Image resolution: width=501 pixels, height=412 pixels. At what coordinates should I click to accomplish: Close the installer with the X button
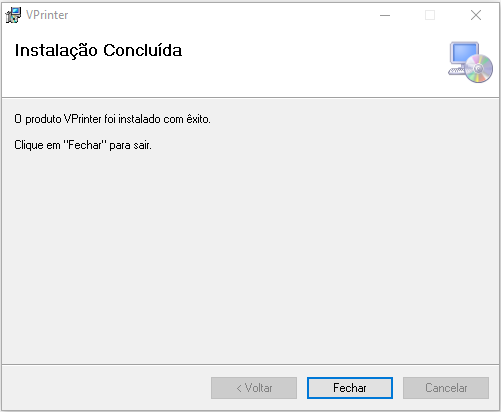pos(476,15)
